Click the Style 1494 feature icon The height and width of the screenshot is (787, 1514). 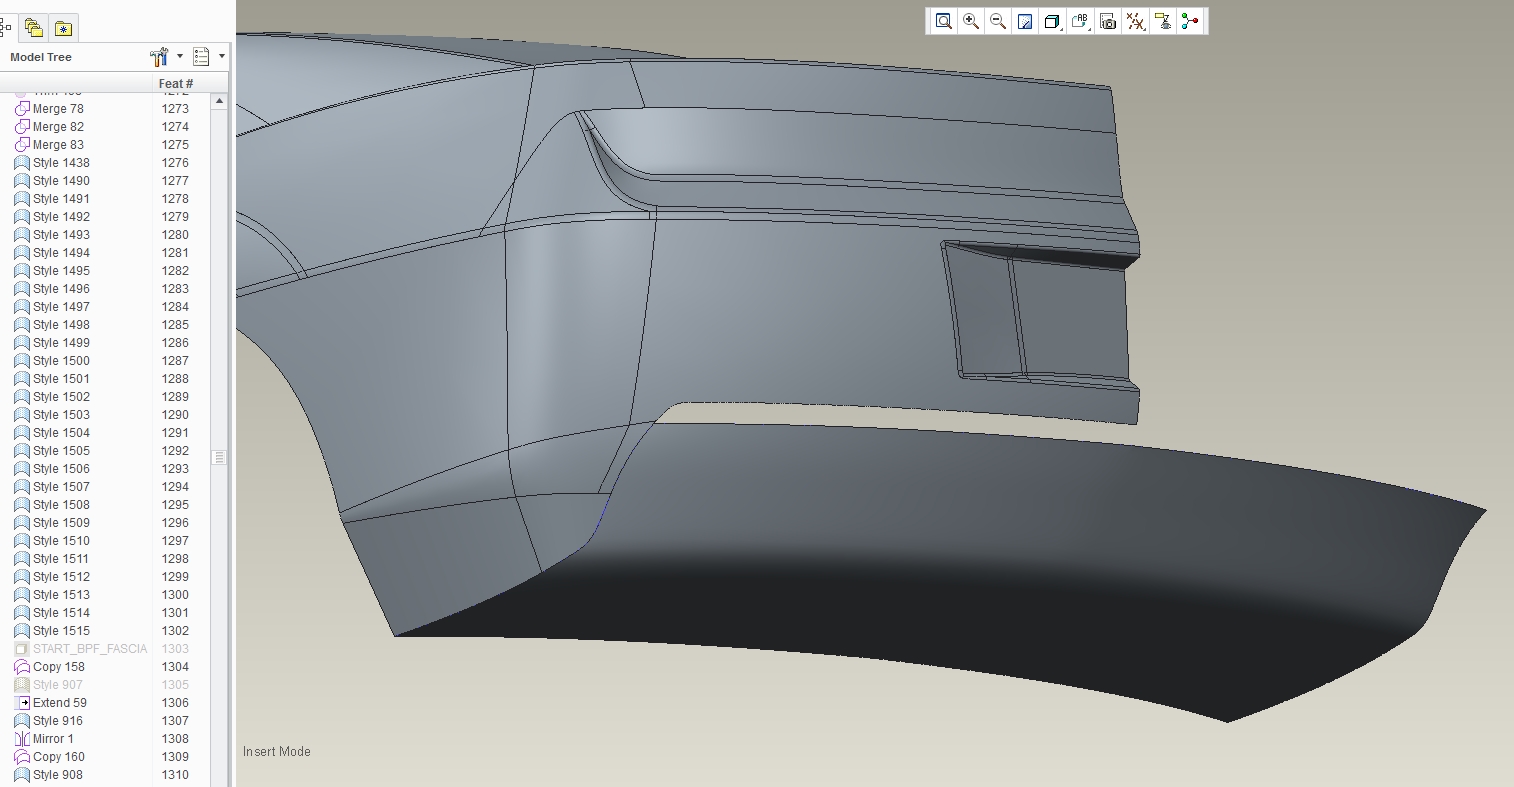coord(22,253)
